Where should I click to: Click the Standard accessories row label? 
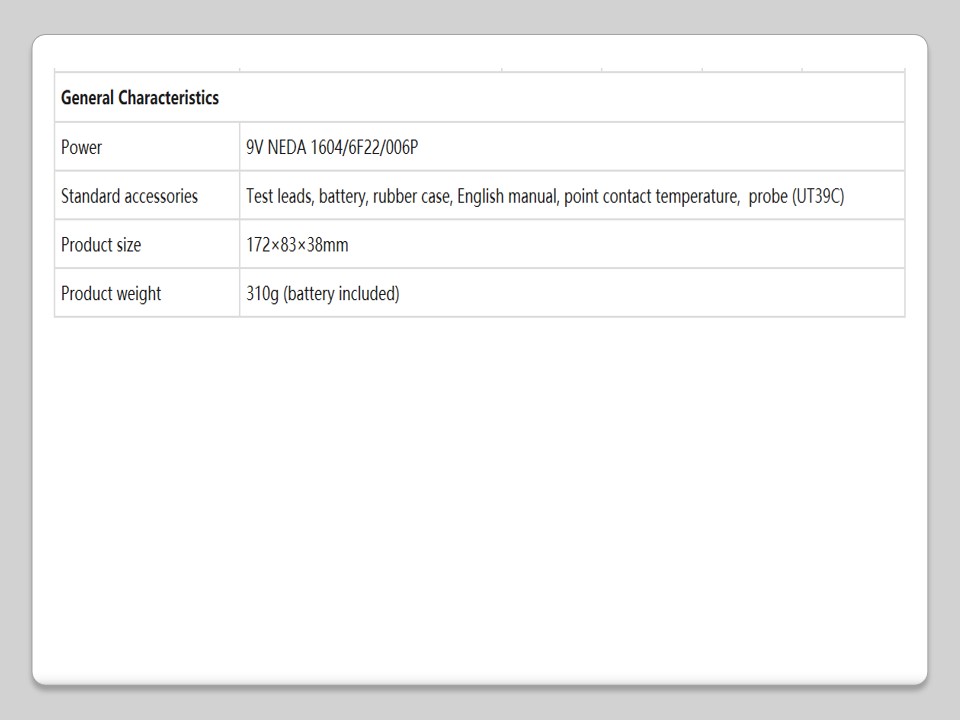129,196
